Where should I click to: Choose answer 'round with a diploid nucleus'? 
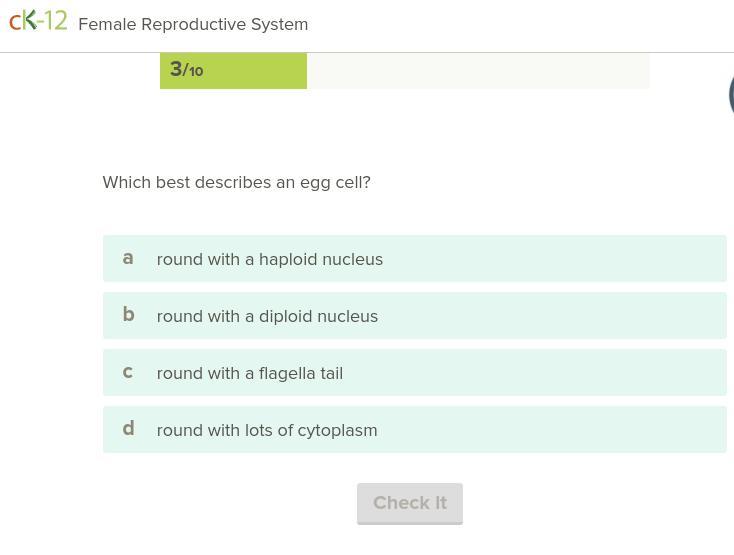[414, 315]
